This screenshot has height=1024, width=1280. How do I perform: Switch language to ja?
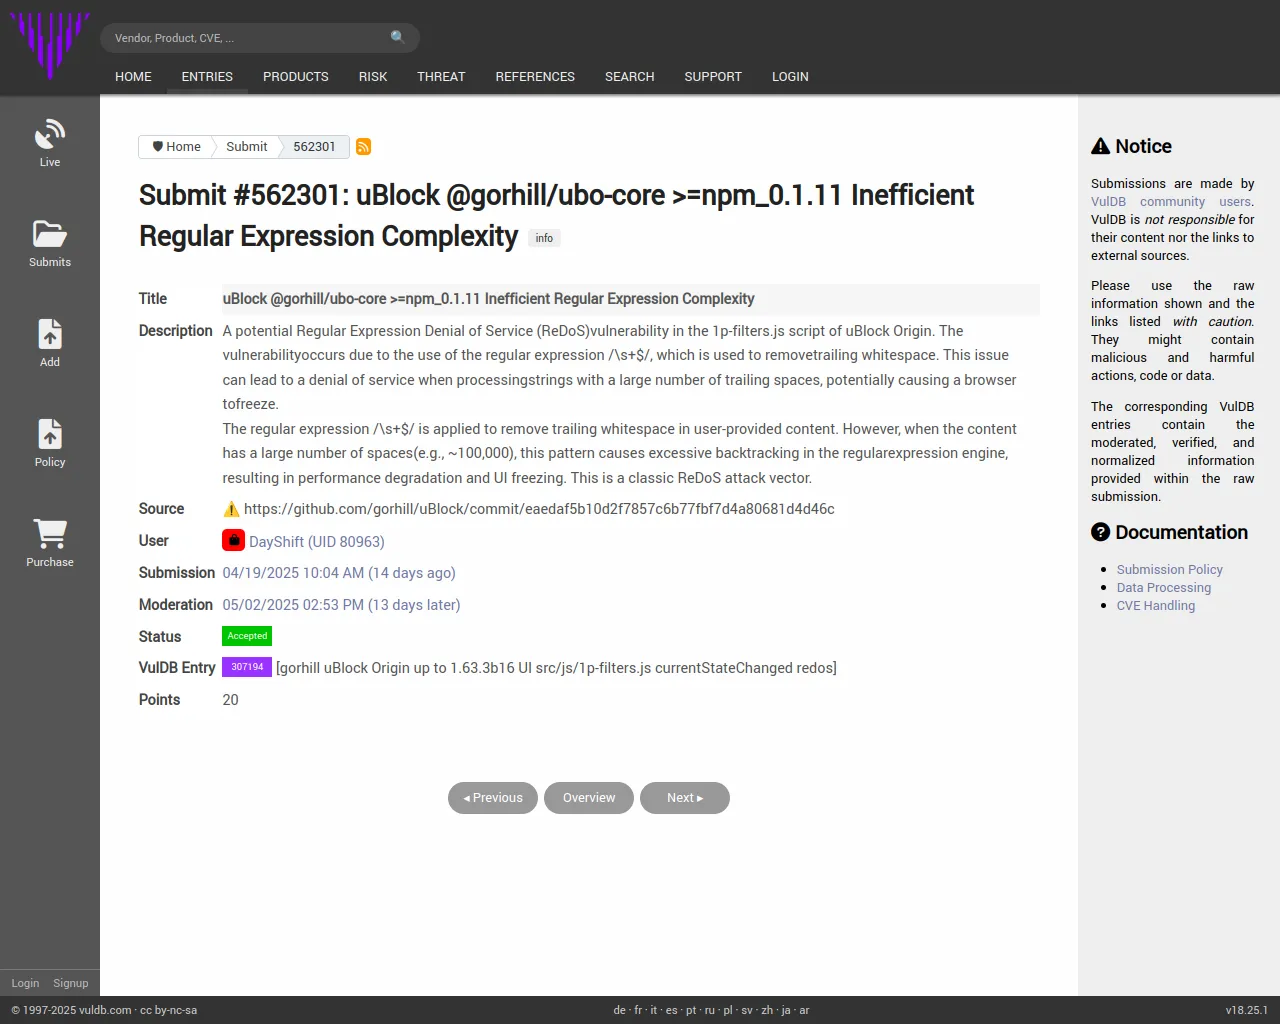pos(786,1010)
